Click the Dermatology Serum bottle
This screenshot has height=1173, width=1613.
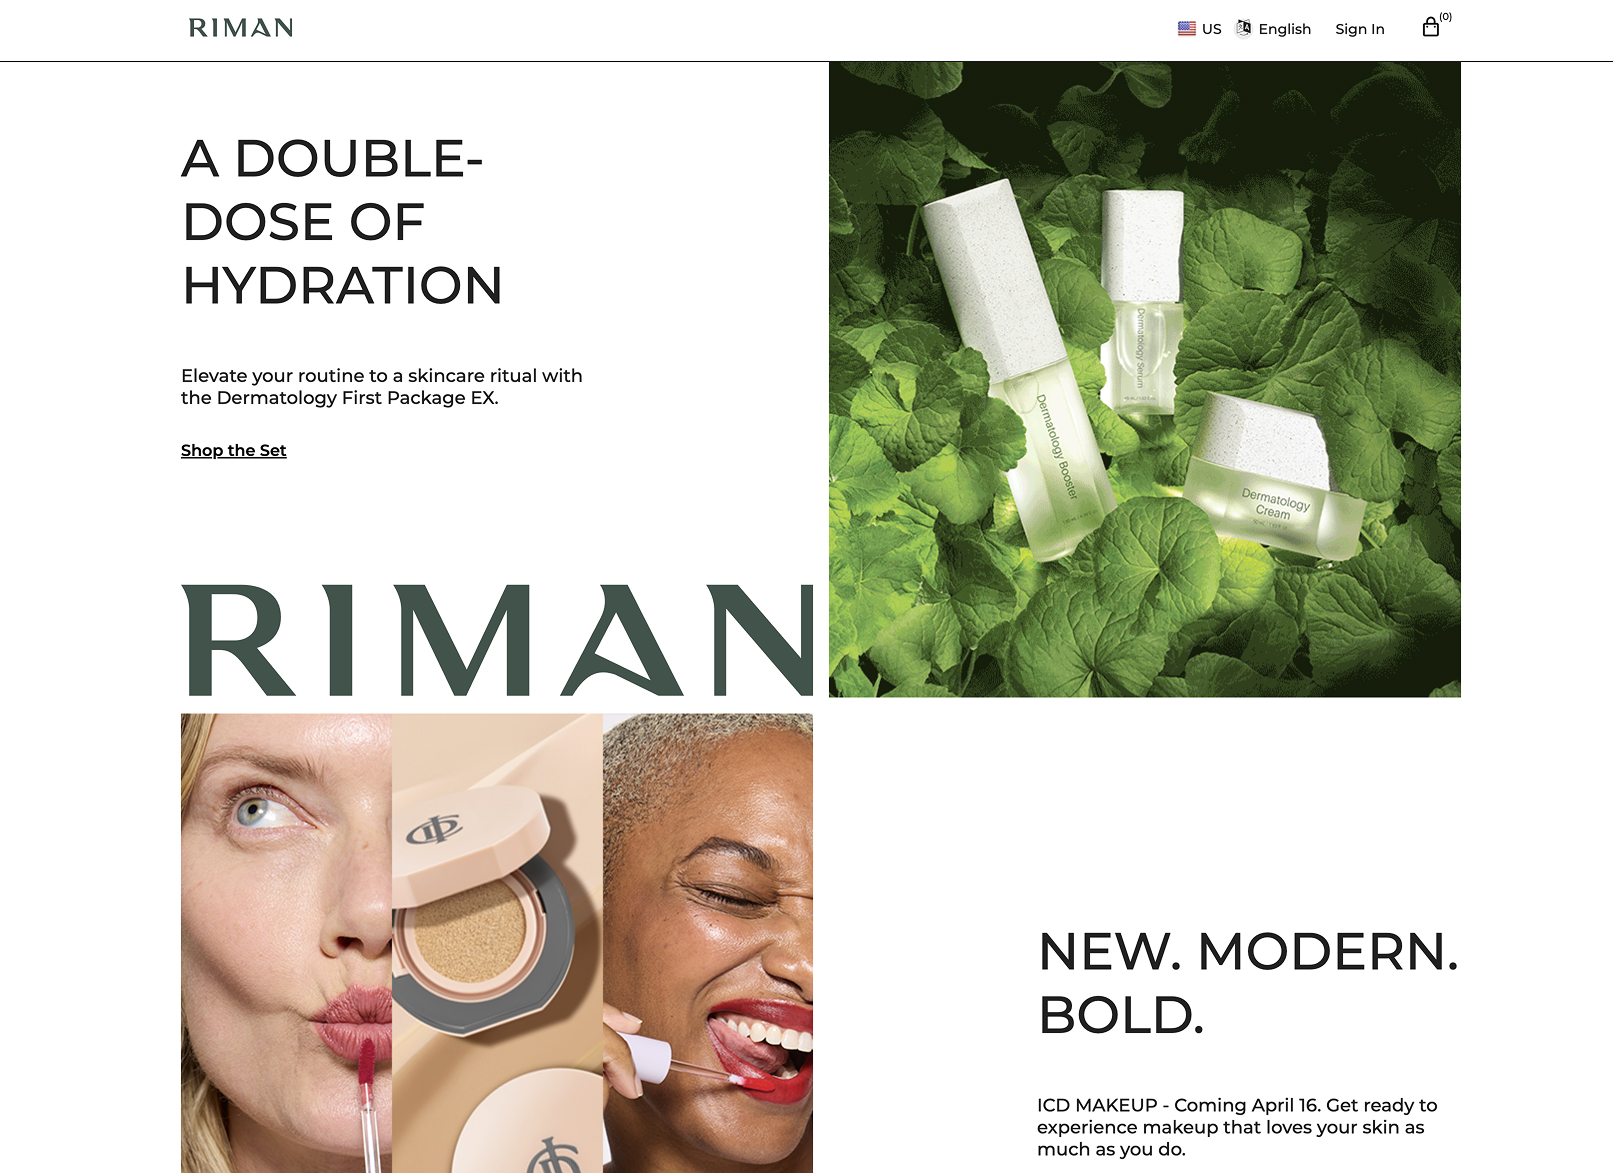pos(1141,300)
